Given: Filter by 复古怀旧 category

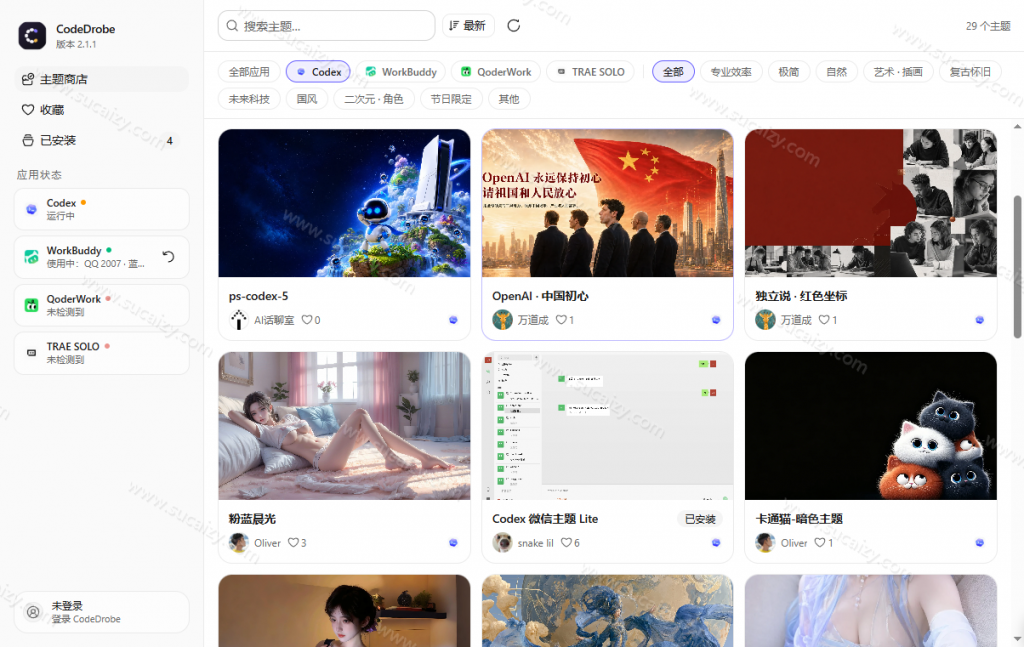Looking at the screenshot, I should [970, 72].
